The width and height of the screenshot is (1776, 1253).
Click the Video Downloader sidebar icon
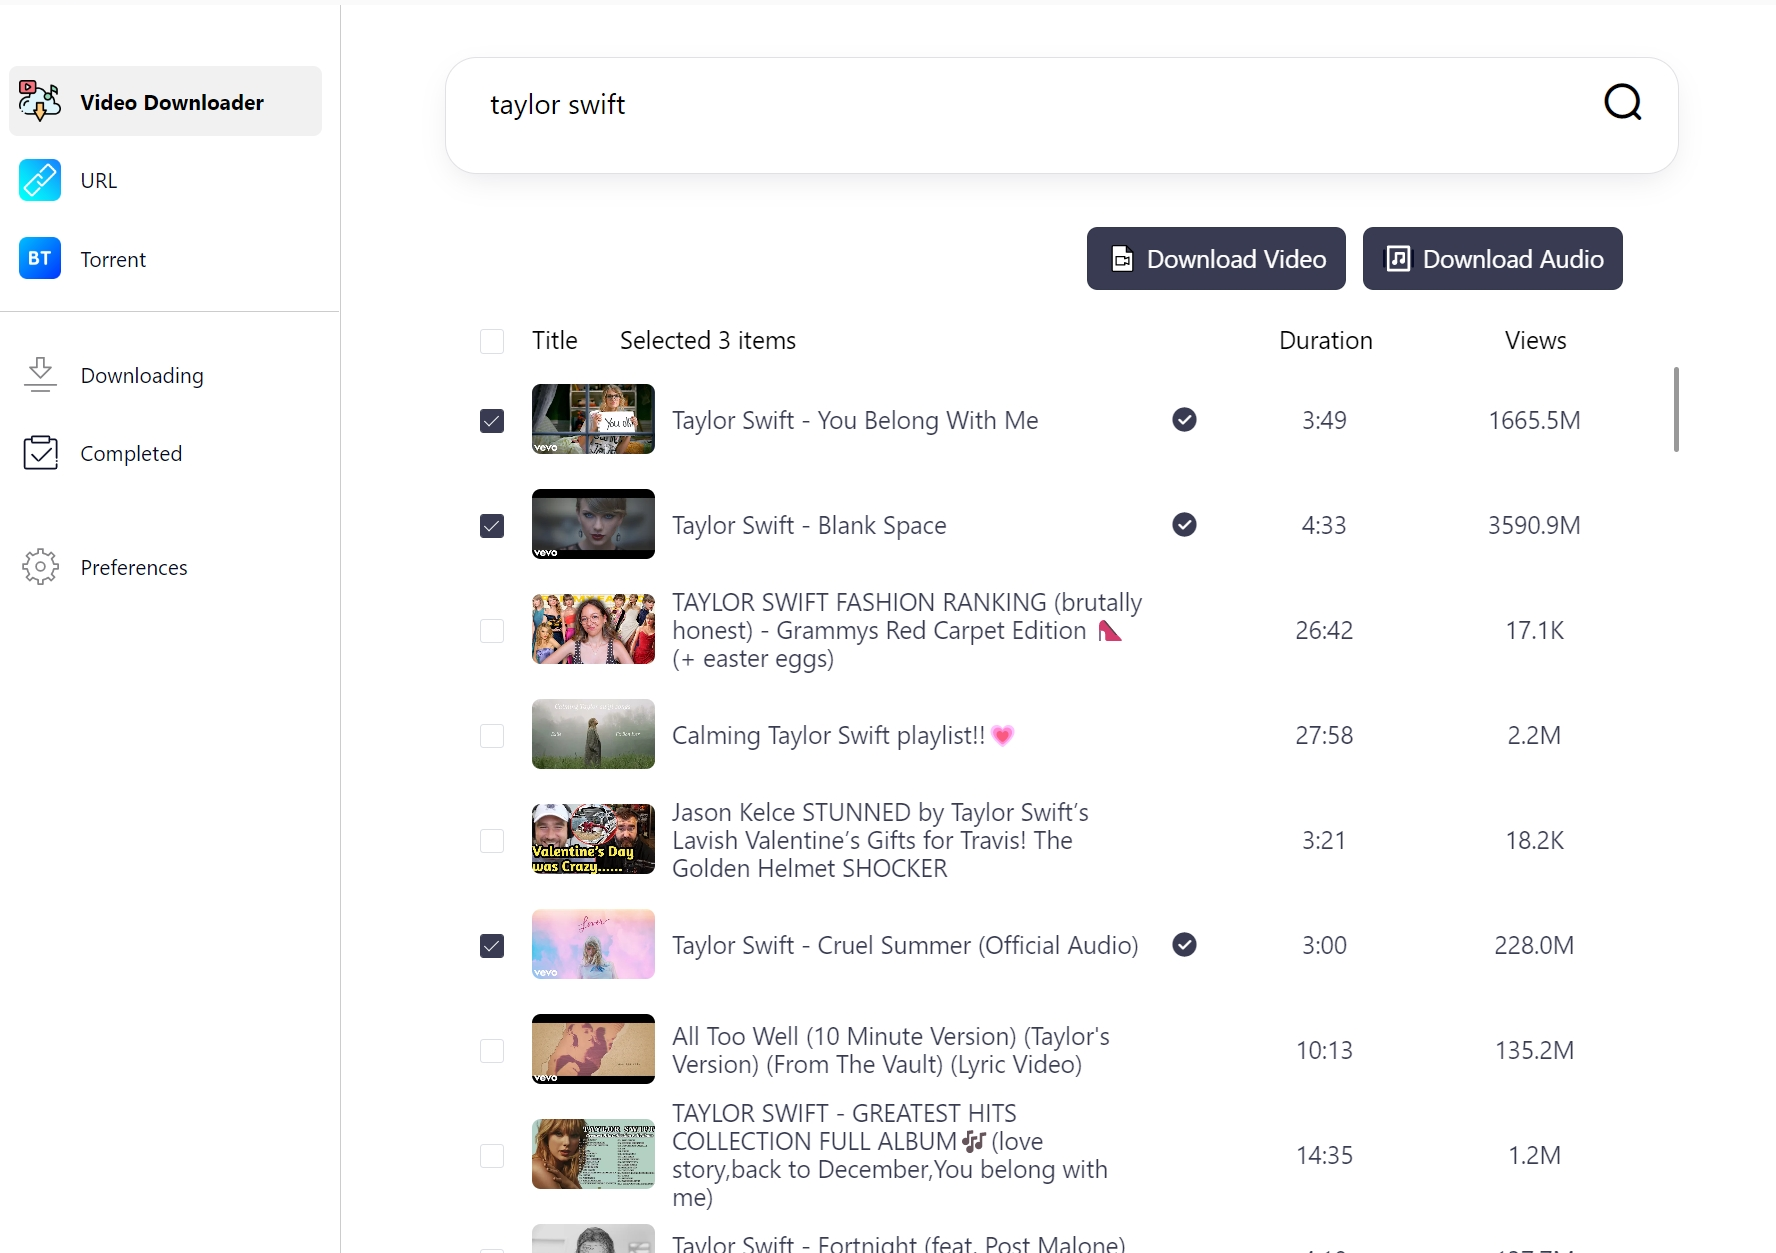click(x=40, y=102)
